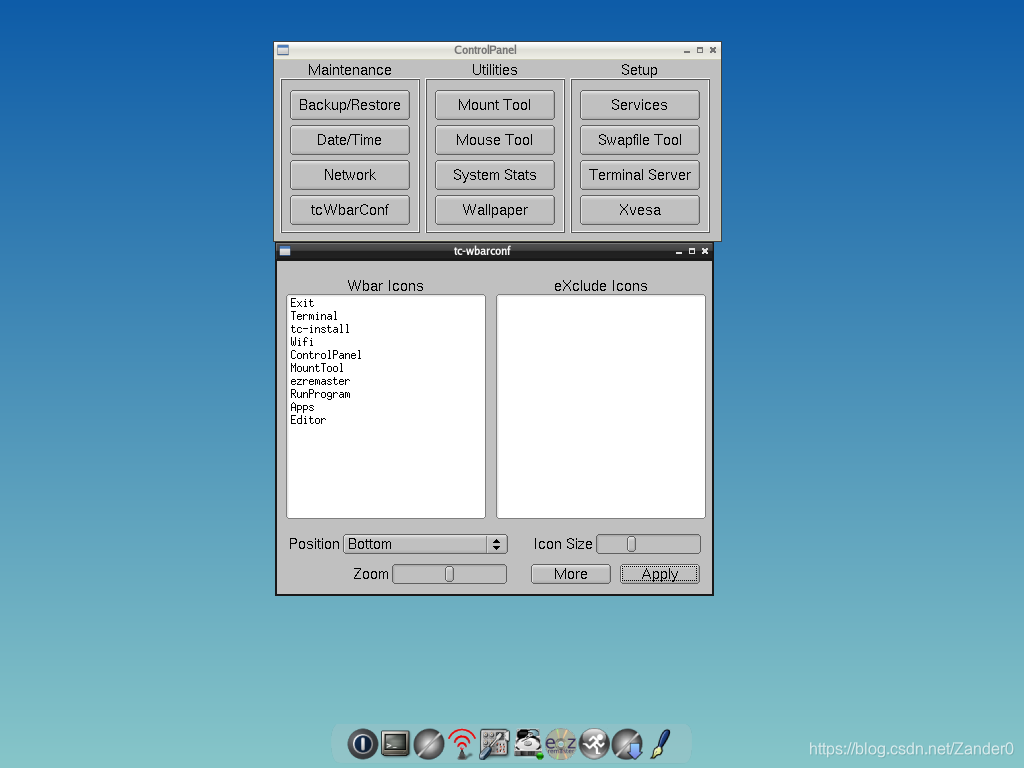This screenshot has height=768, width=1024.
Task: Click ControlPanel window menu icon in title bar
Action: point(283,50)
